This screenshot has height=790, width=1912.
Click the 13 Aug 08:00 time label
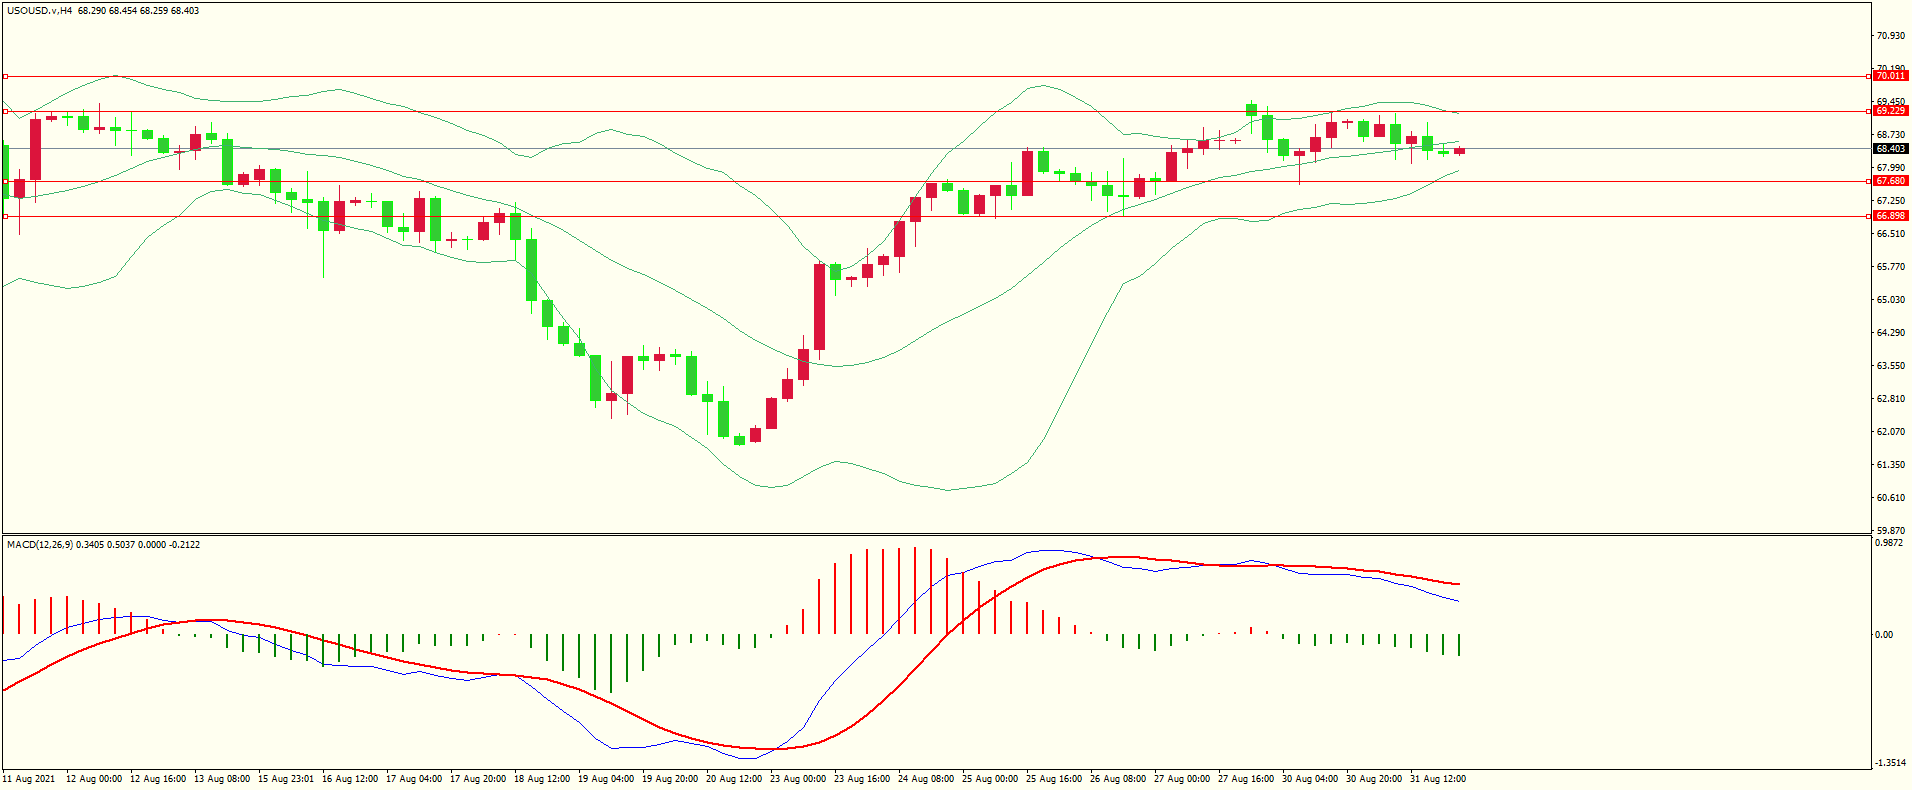click(x=222, y=779)
